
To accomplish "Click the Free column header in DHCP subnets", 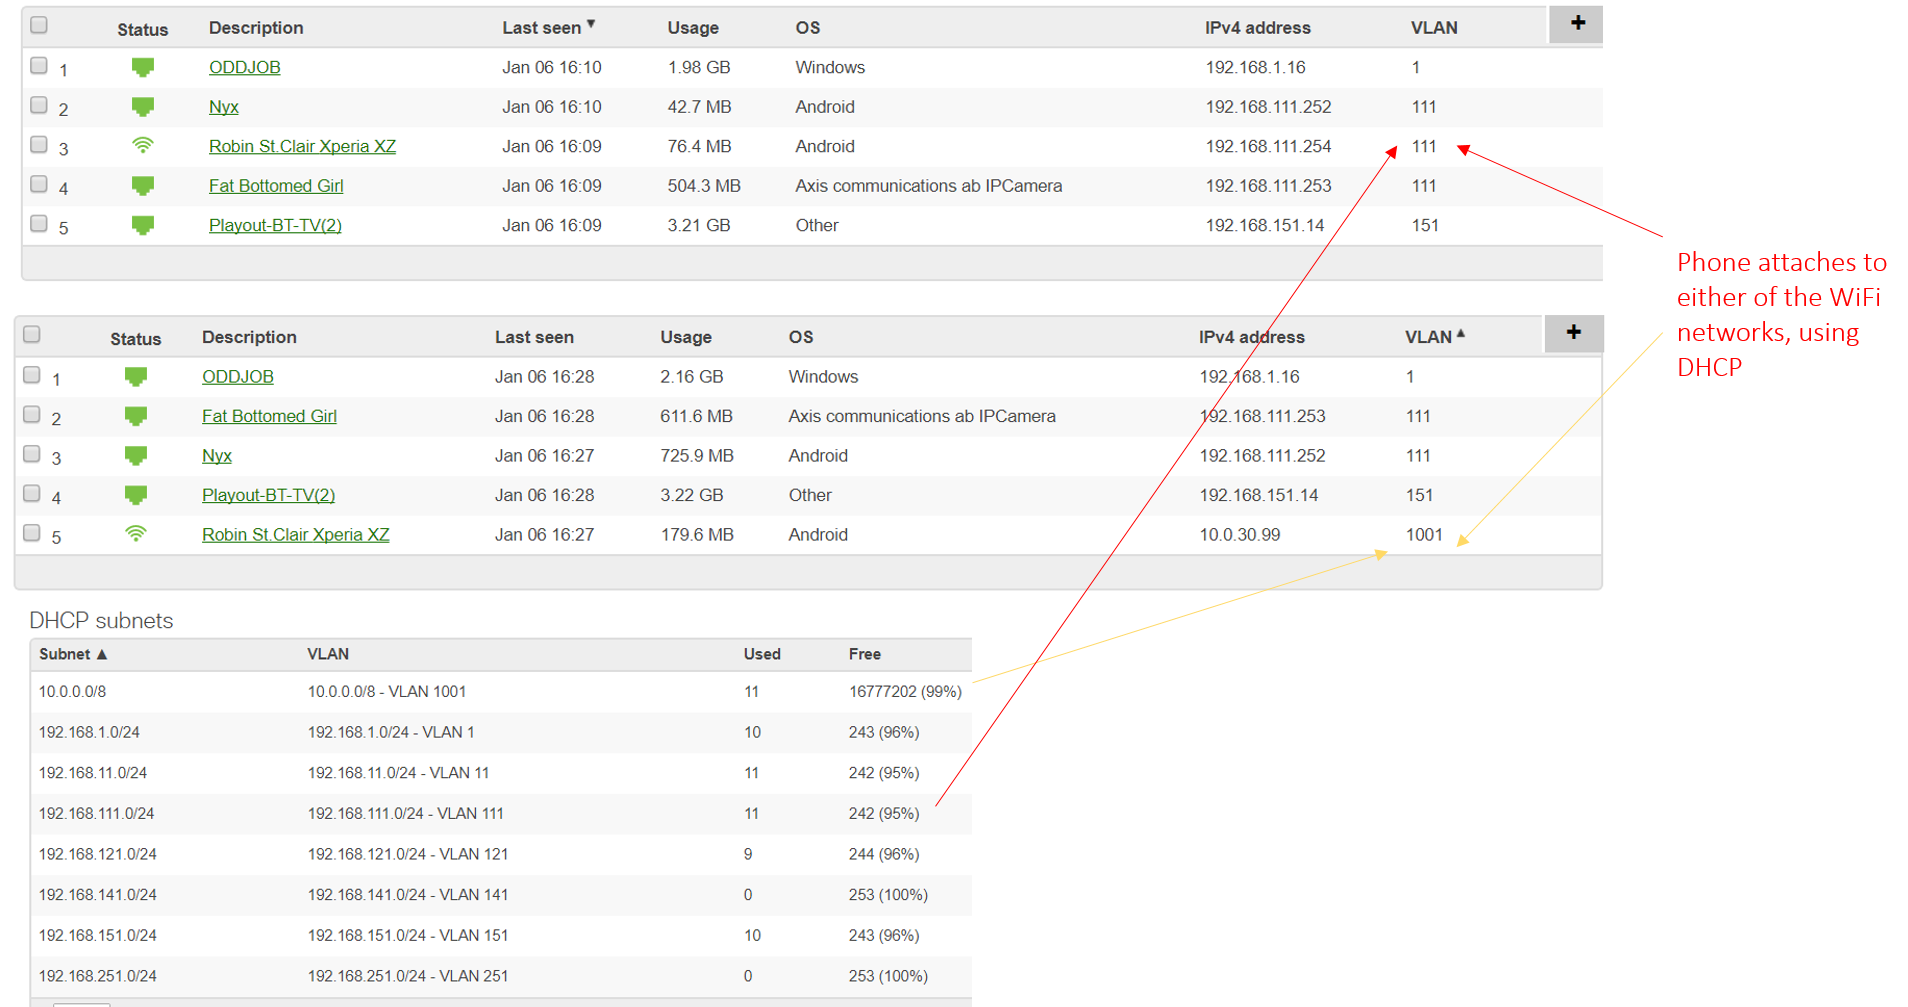I will point(864,654).
